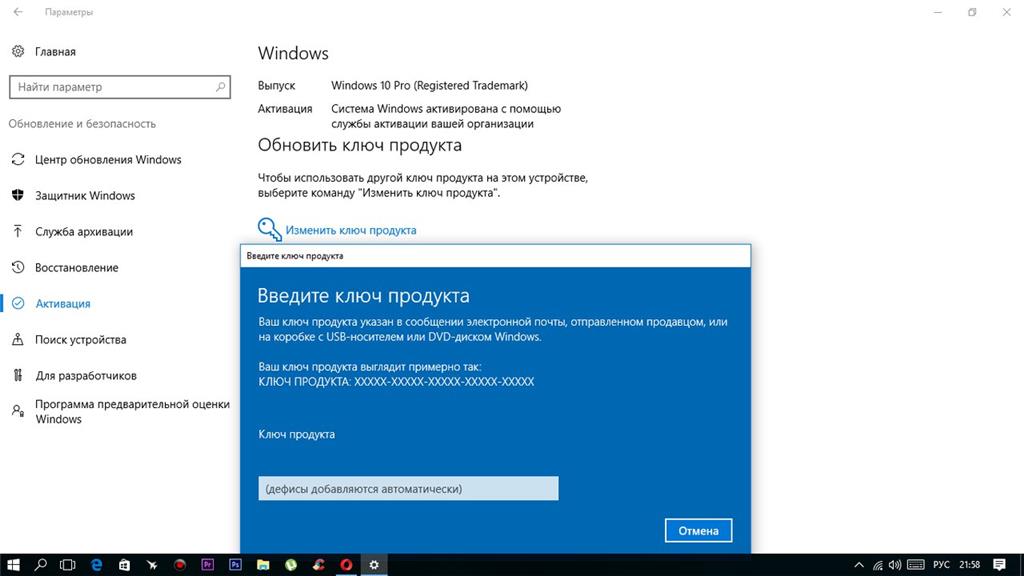The height and width of the screenshot is (576, 1024).
Task: Launch Microsoft Edge from taskbar
Action: 96,565
